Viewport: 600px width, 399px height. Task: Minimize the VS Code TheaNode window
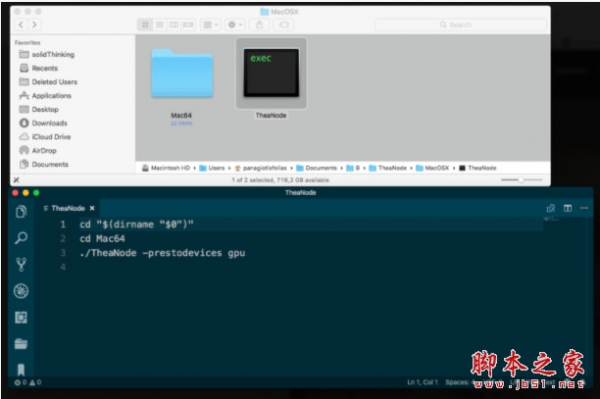26,193
